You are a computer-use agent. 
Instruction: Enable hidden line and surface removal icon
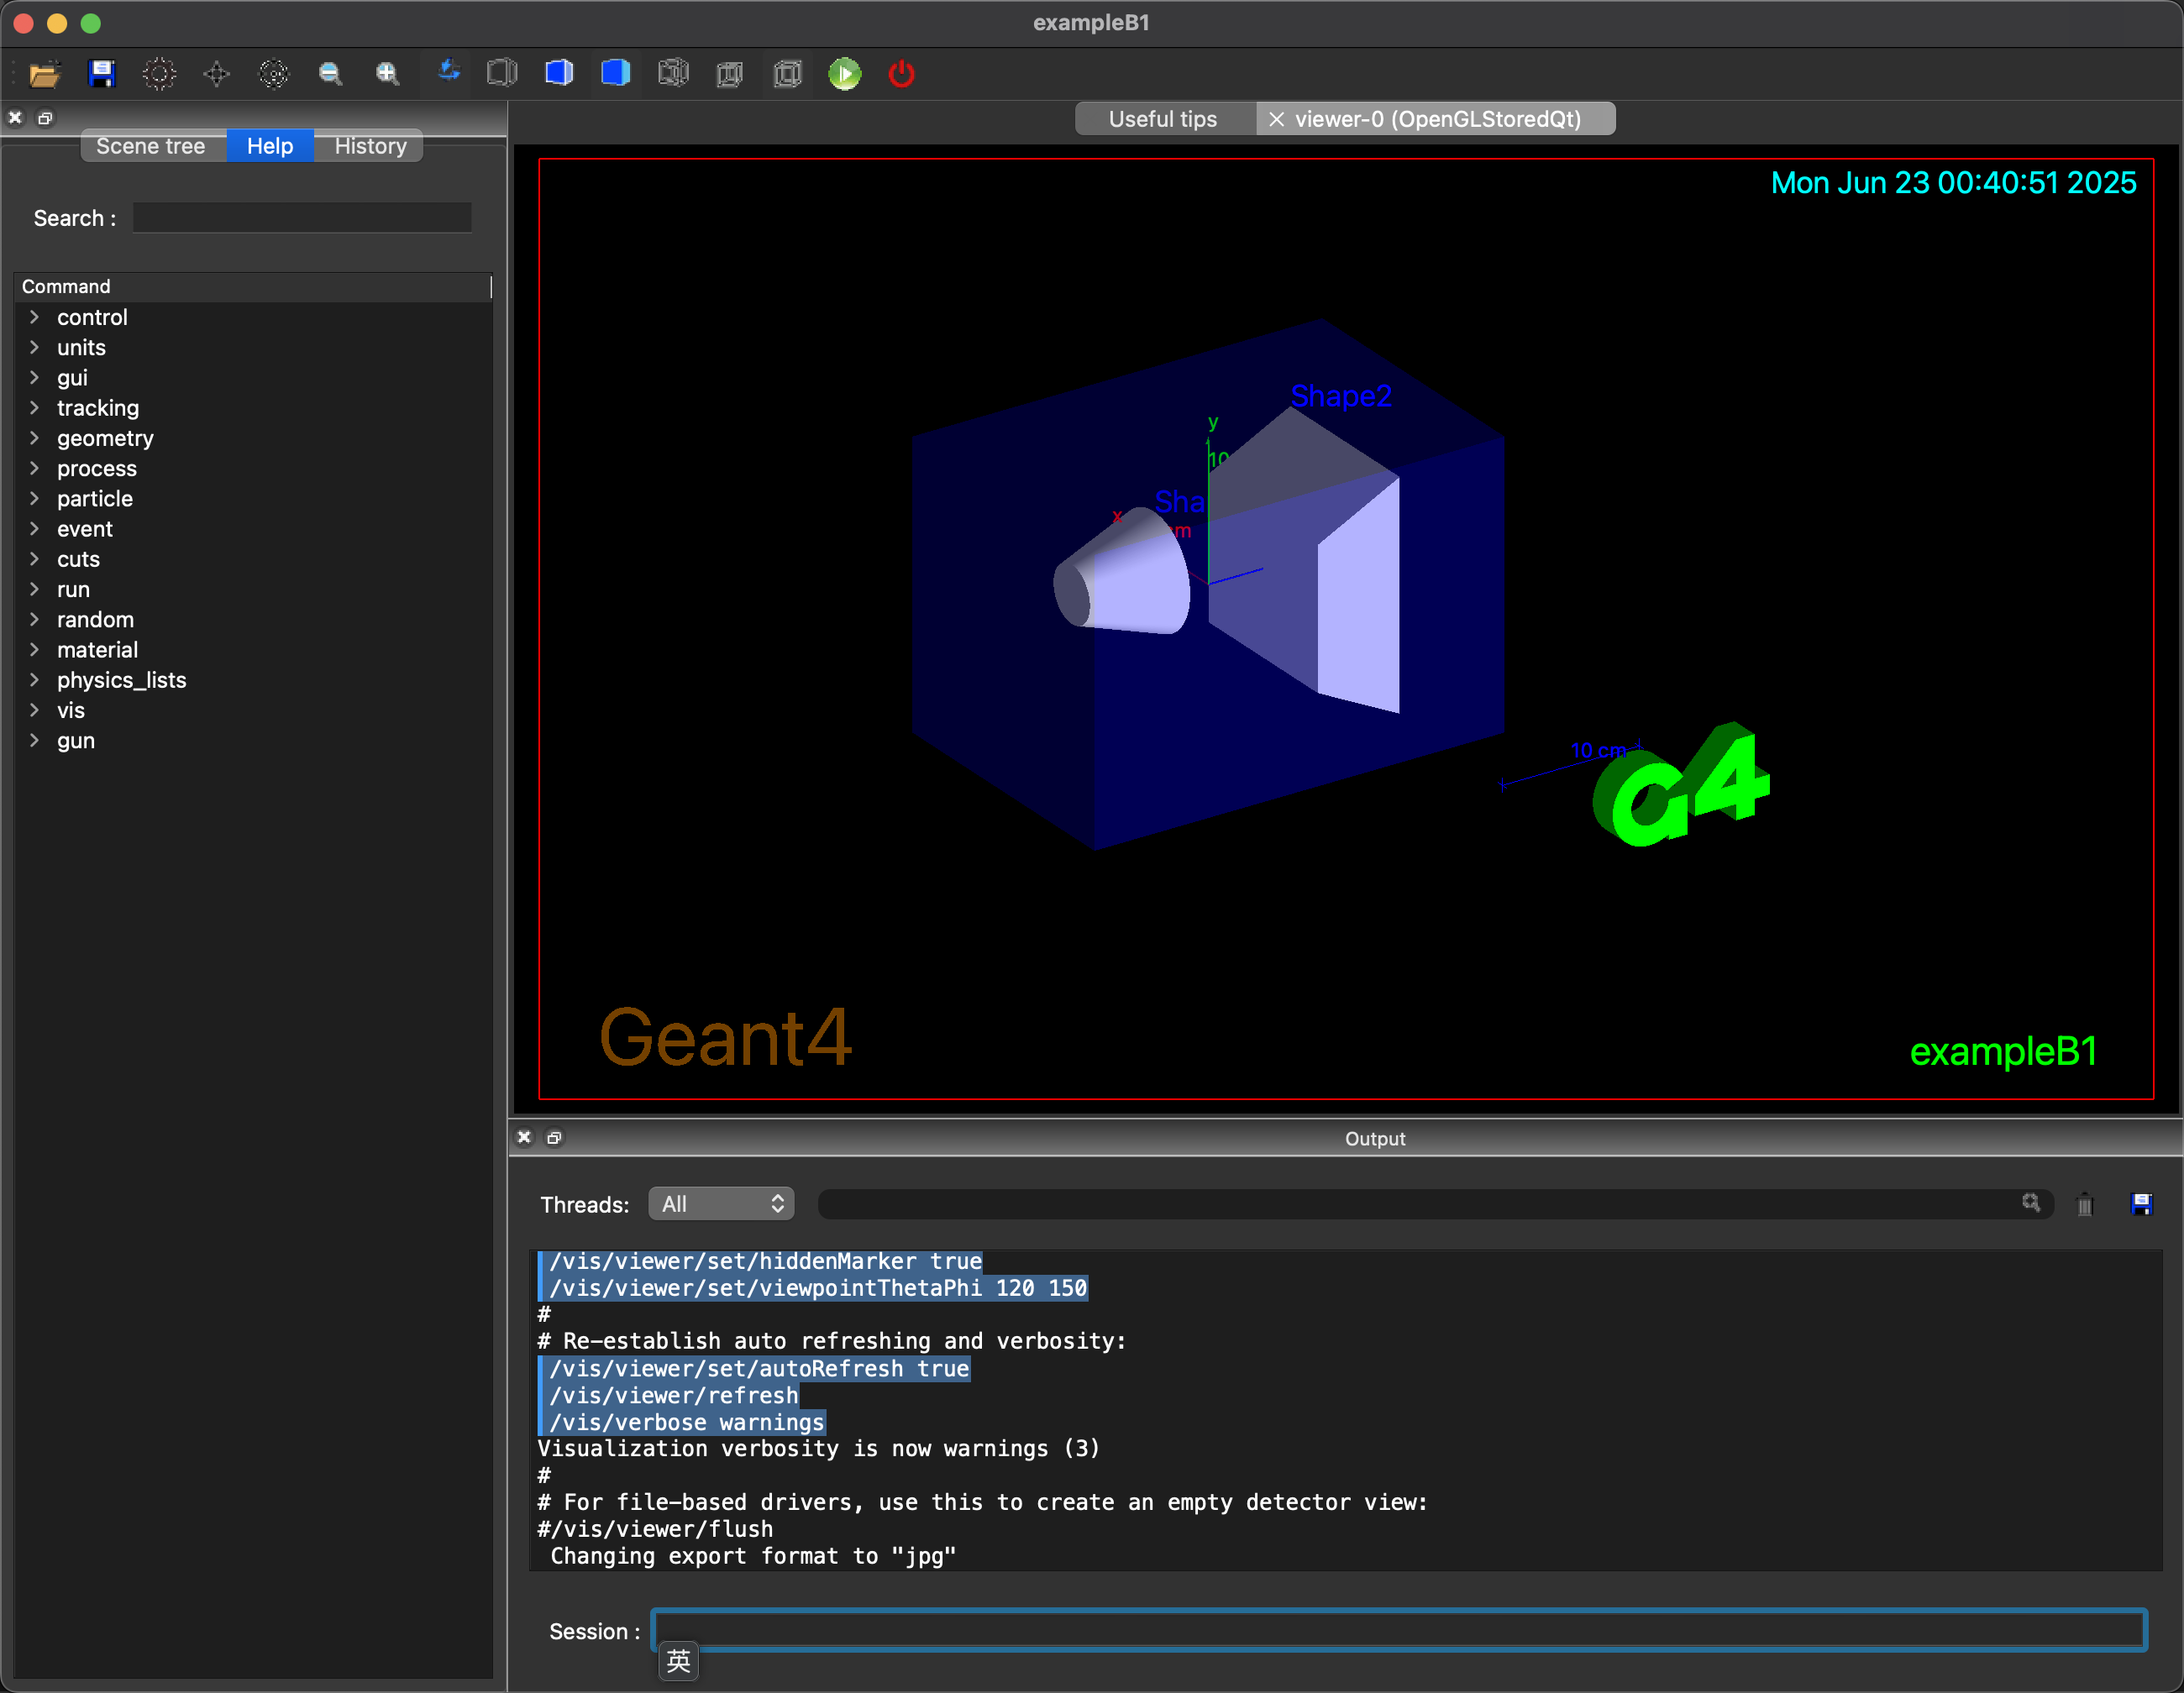pos(559,73)
